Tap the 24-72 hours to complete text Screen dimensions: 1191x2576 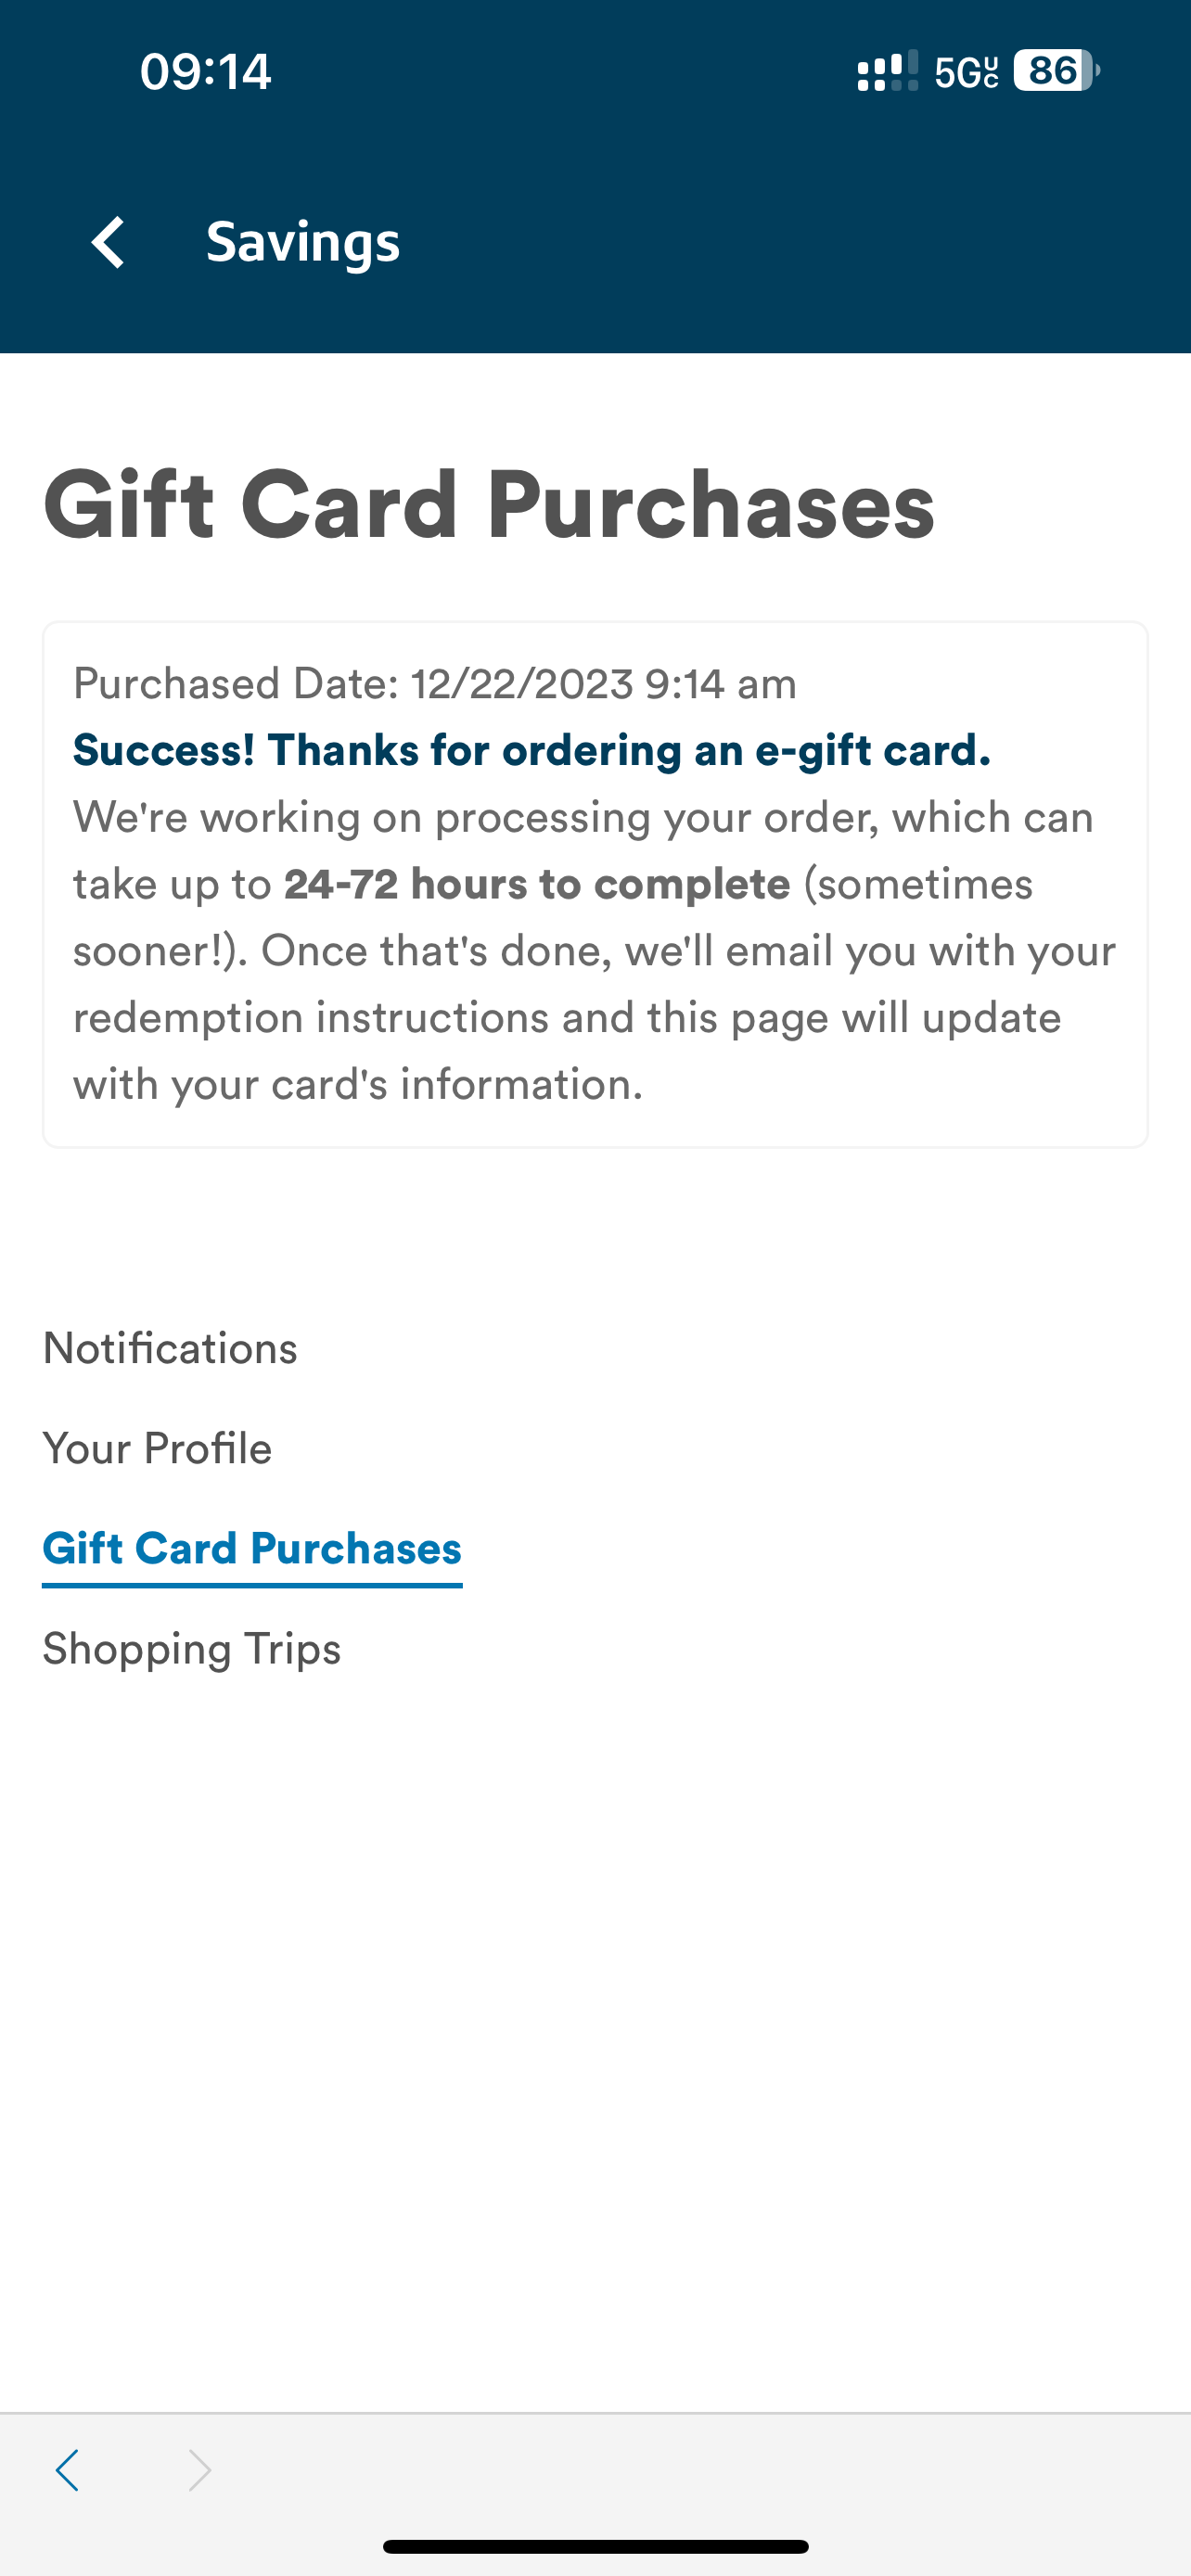pos(537,884)
